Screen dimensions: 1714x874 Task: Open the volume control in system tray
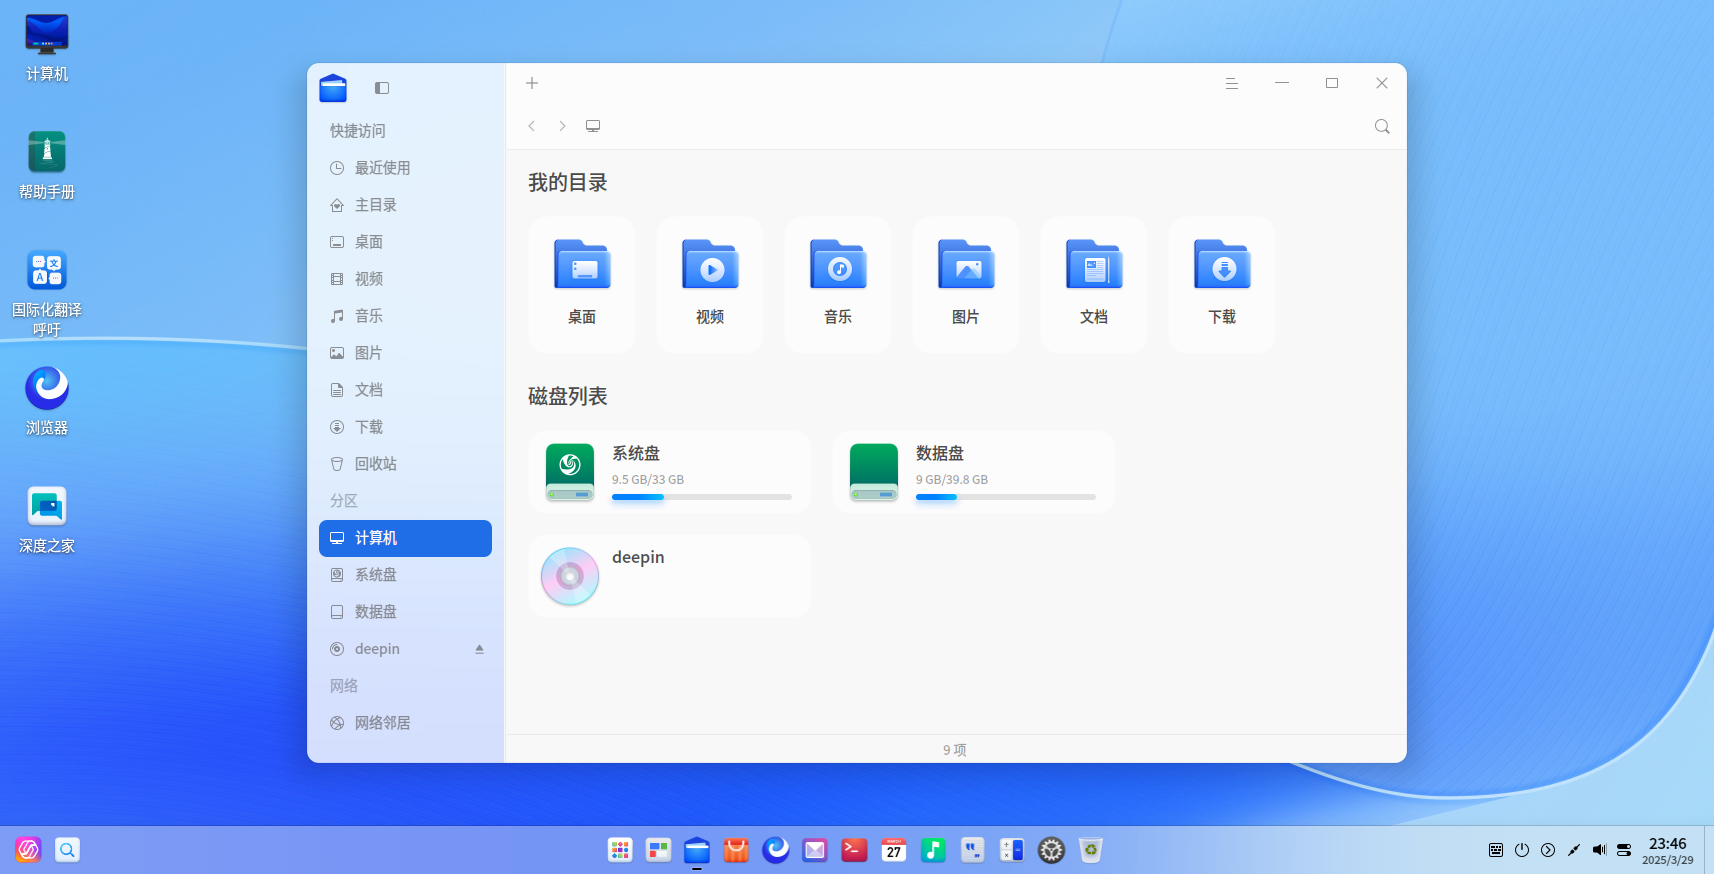point(1599,850)
